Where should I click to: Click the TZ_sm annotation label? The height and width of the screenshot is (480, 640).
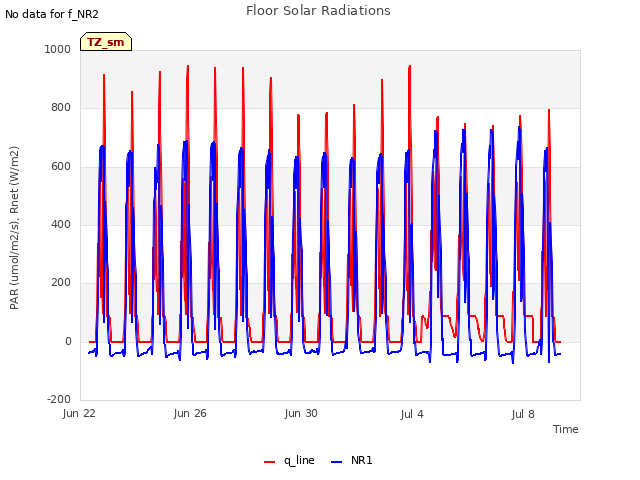click(x=106, y=42)
